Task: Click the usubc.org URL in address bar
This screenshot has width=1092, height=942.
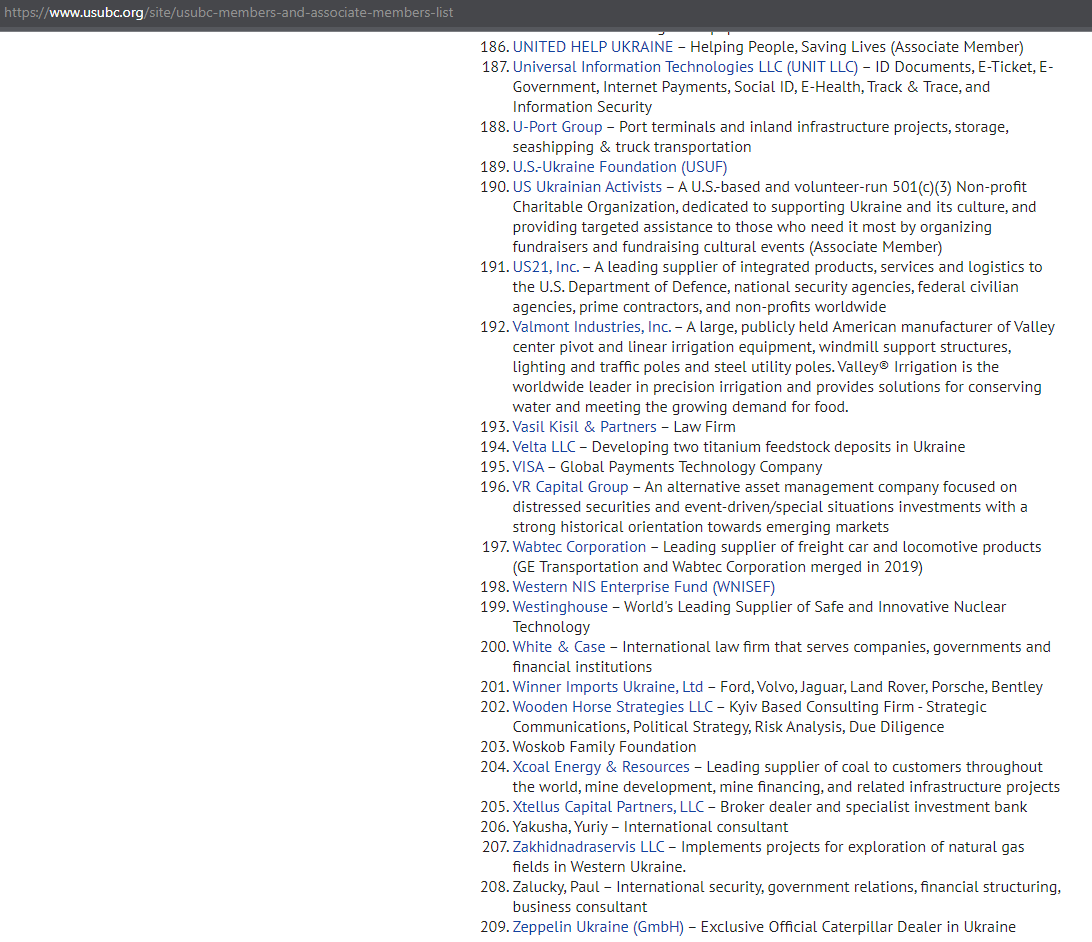Action: tap(228, 13)
